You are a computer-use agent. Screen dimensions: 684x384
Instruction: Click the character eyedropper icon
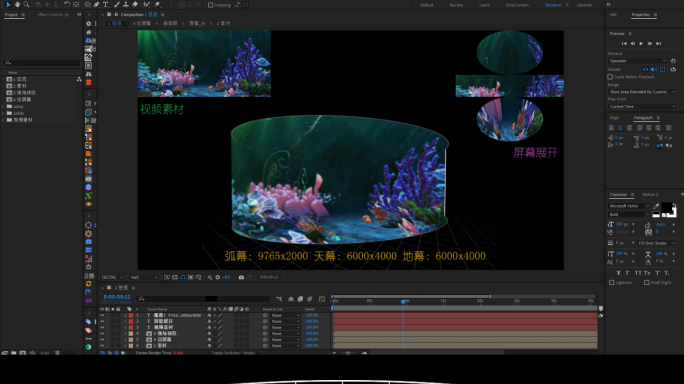pos(656,206)
